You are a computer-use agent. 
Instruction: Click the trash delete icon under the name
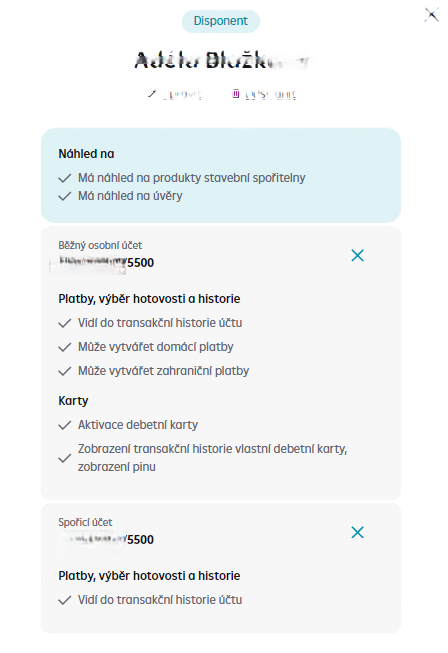[x=236, y=94]
